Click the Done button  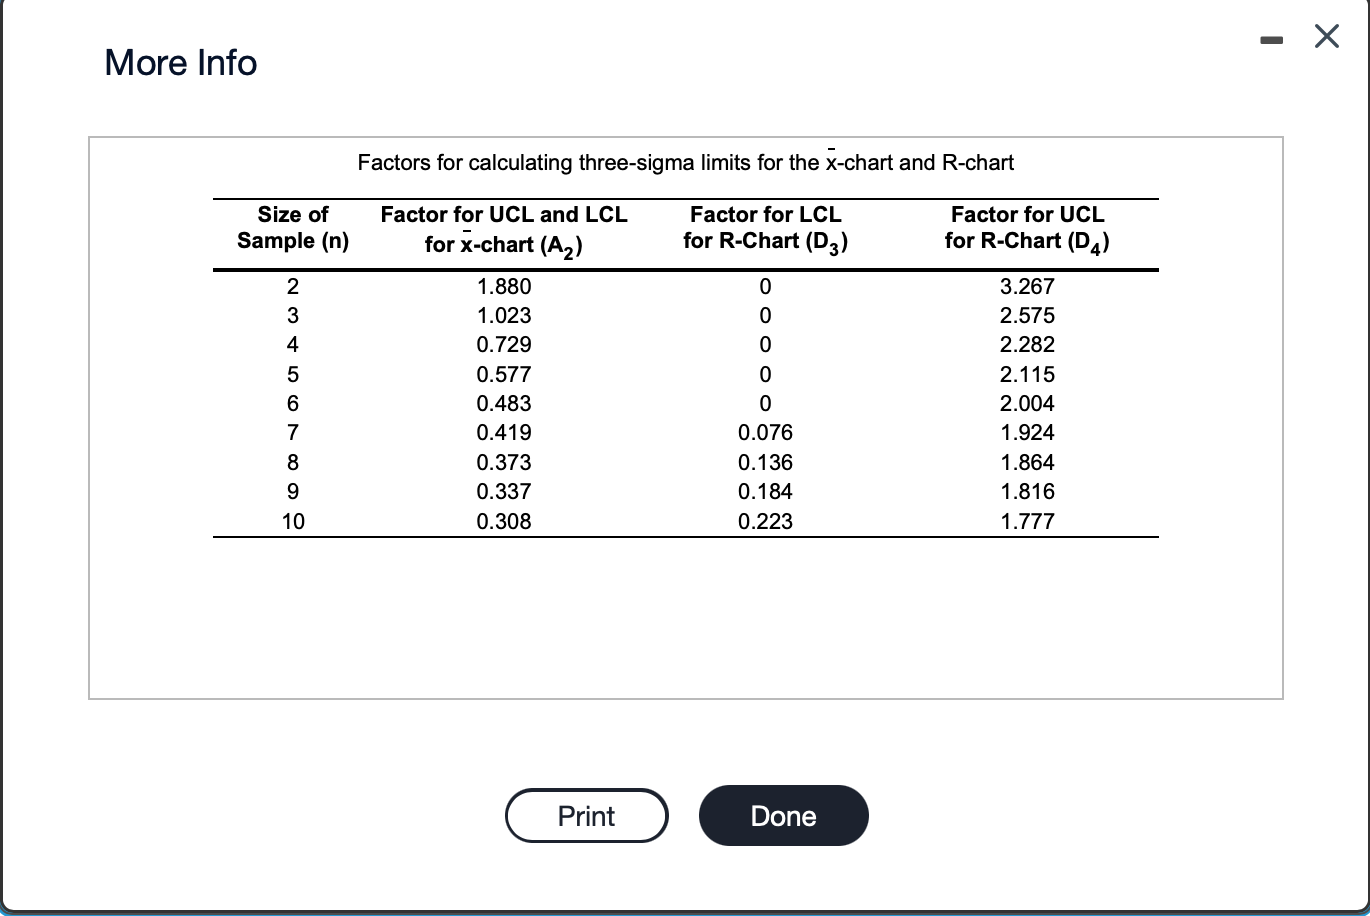783,815
